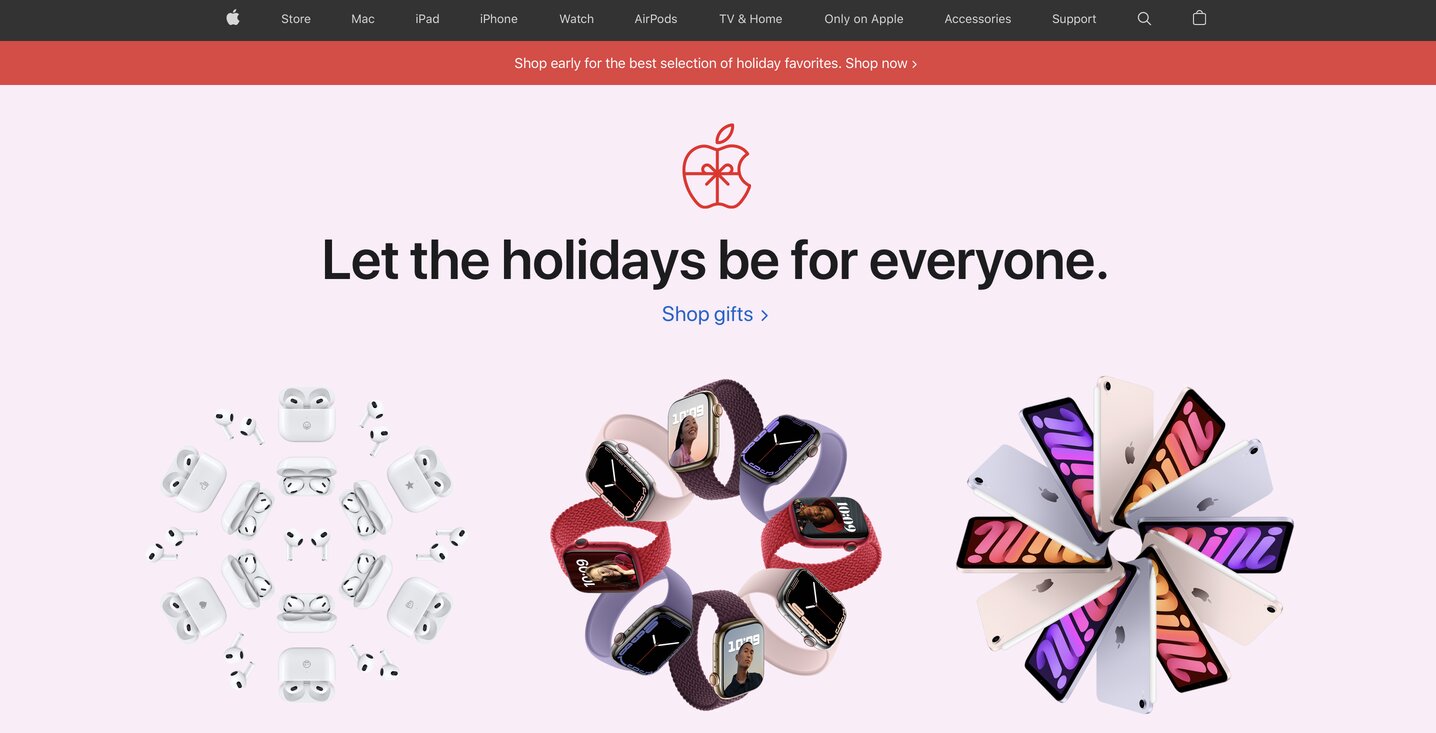1436x733 pixels.
Task: Click the Apple logo in navigation bar
Action: click(233, 18)
